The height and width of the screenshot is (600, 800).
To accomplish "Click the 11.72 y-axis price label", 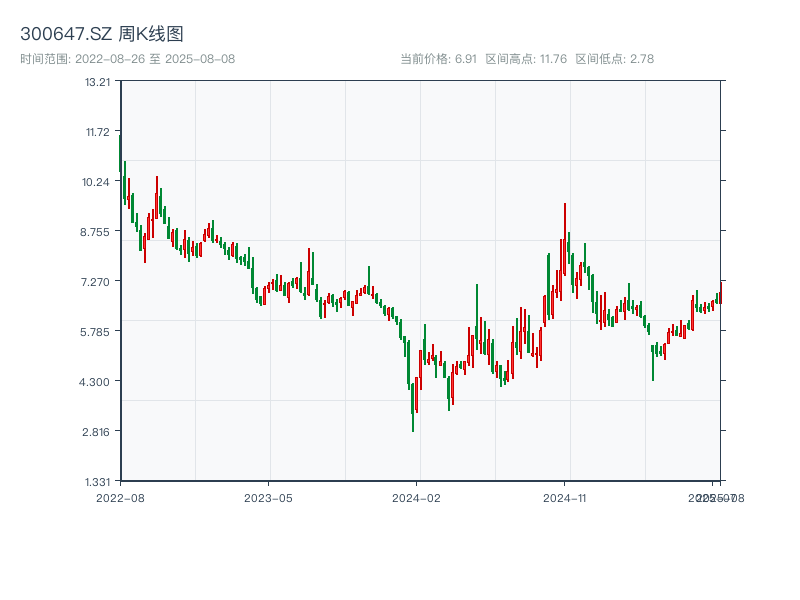I will coord(97,132).
